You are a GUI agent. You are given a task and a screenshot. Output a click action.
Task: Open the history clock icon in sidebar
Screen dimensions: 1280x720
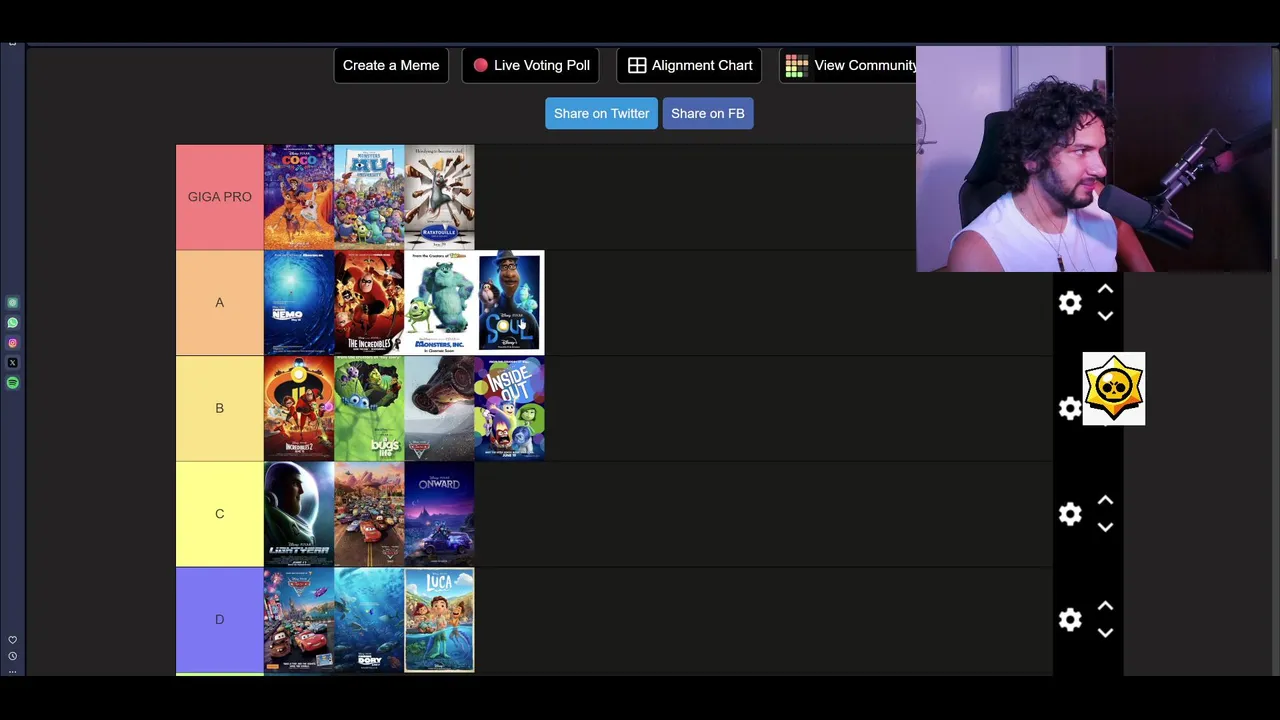12,657
